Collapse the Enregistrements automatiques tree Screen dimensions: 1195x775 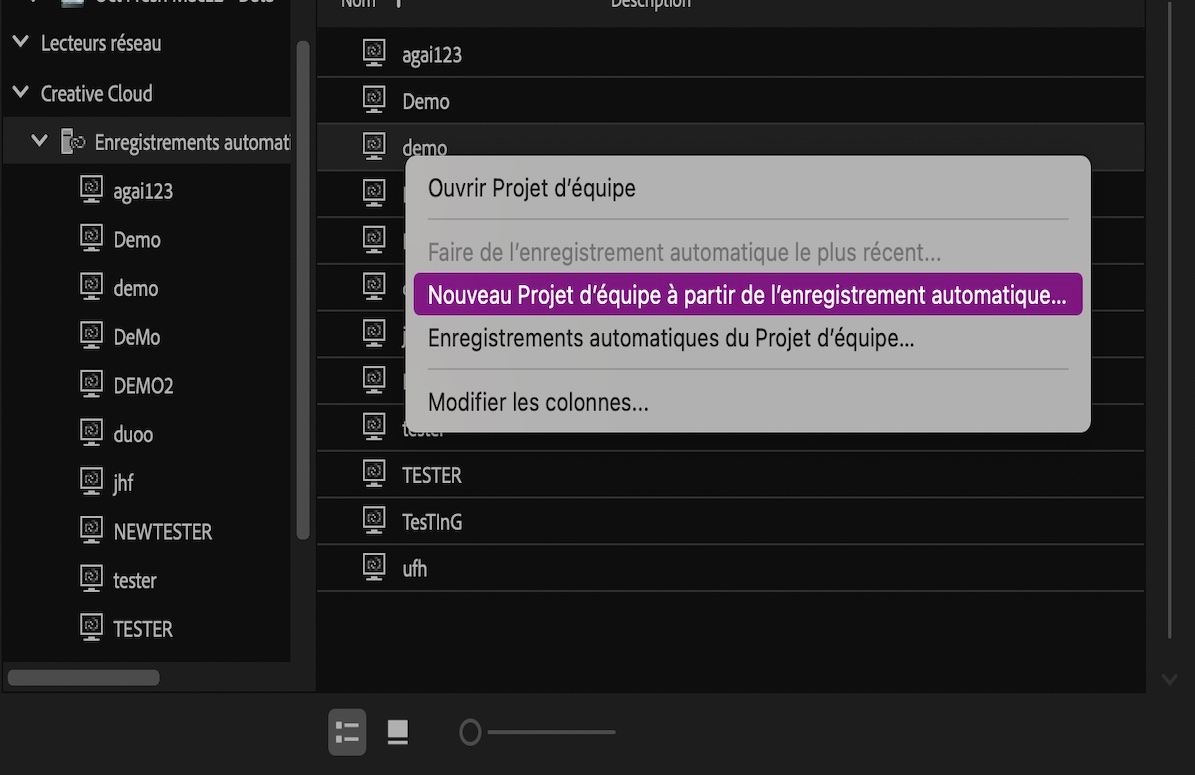point(39,140)
